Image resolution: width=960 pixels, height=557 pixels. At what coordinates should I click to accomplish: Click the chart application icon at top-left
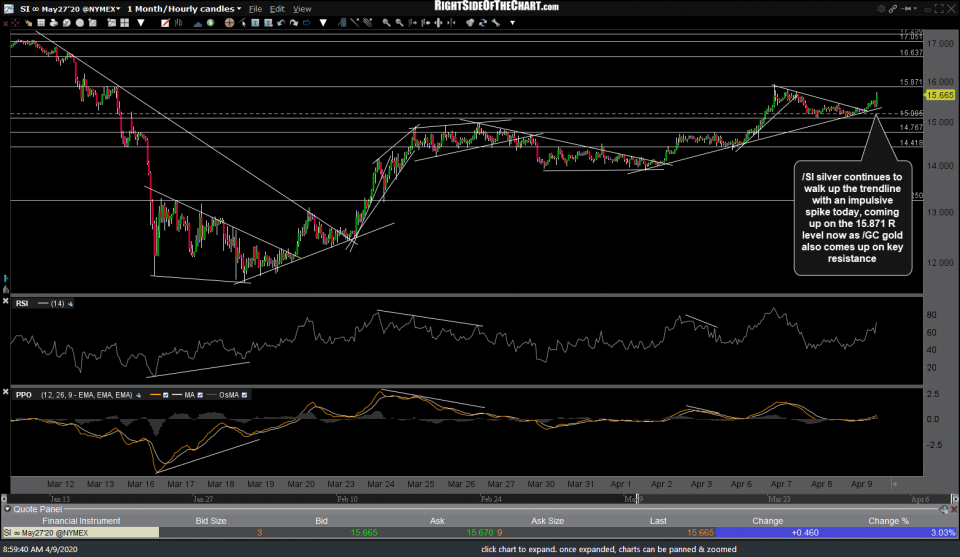[x=7, y=9]
